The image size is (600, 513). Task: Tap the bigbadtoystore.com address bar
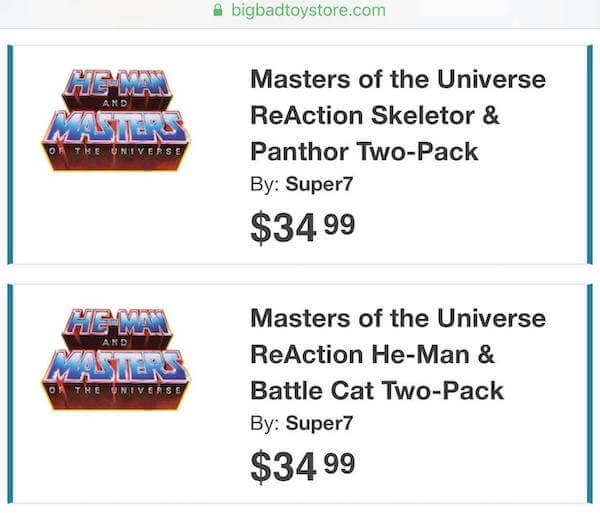[300, 10]
